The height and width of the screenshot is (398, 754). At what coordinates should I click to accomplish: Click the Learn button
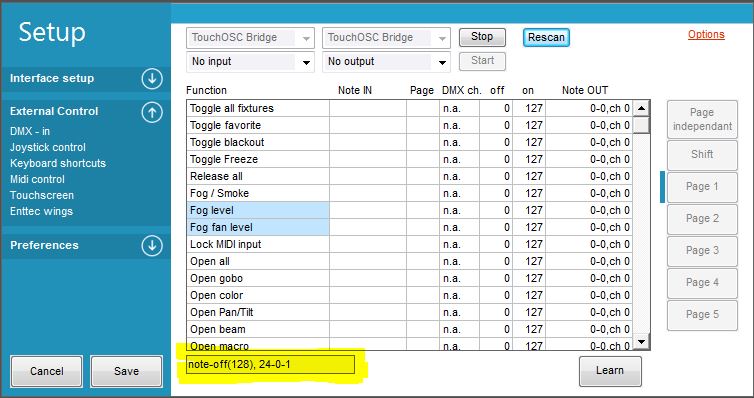(x=610, y=371)
